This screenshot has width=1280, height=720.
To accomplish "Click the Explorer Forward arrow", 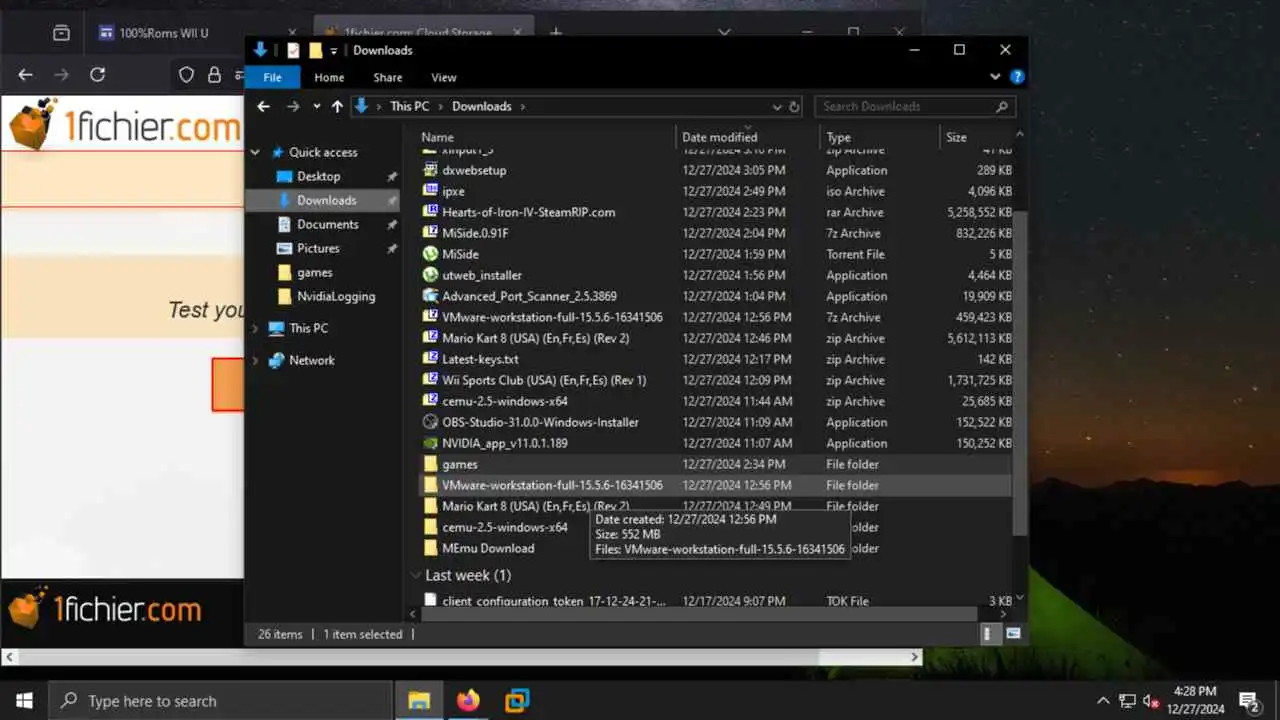I will click(x=293, y=106).
